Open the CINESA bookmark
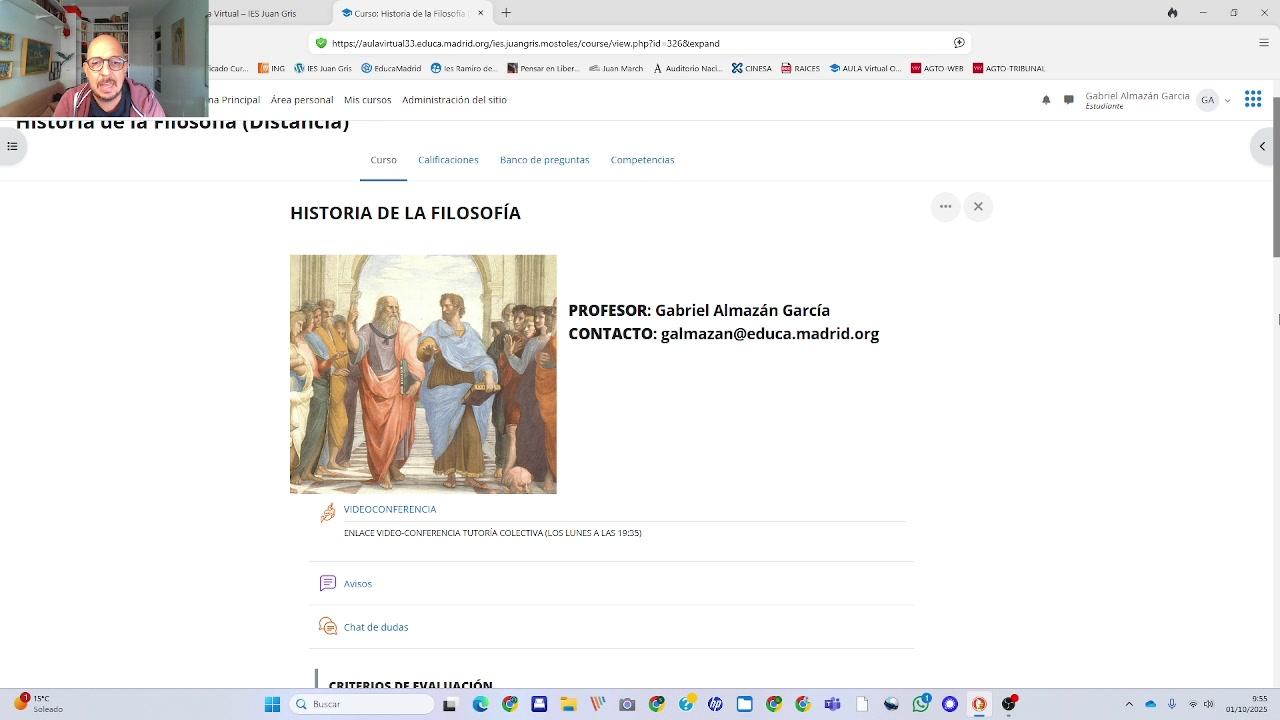The height and width of the screenshot is (720, 1280). click(752, 68)
